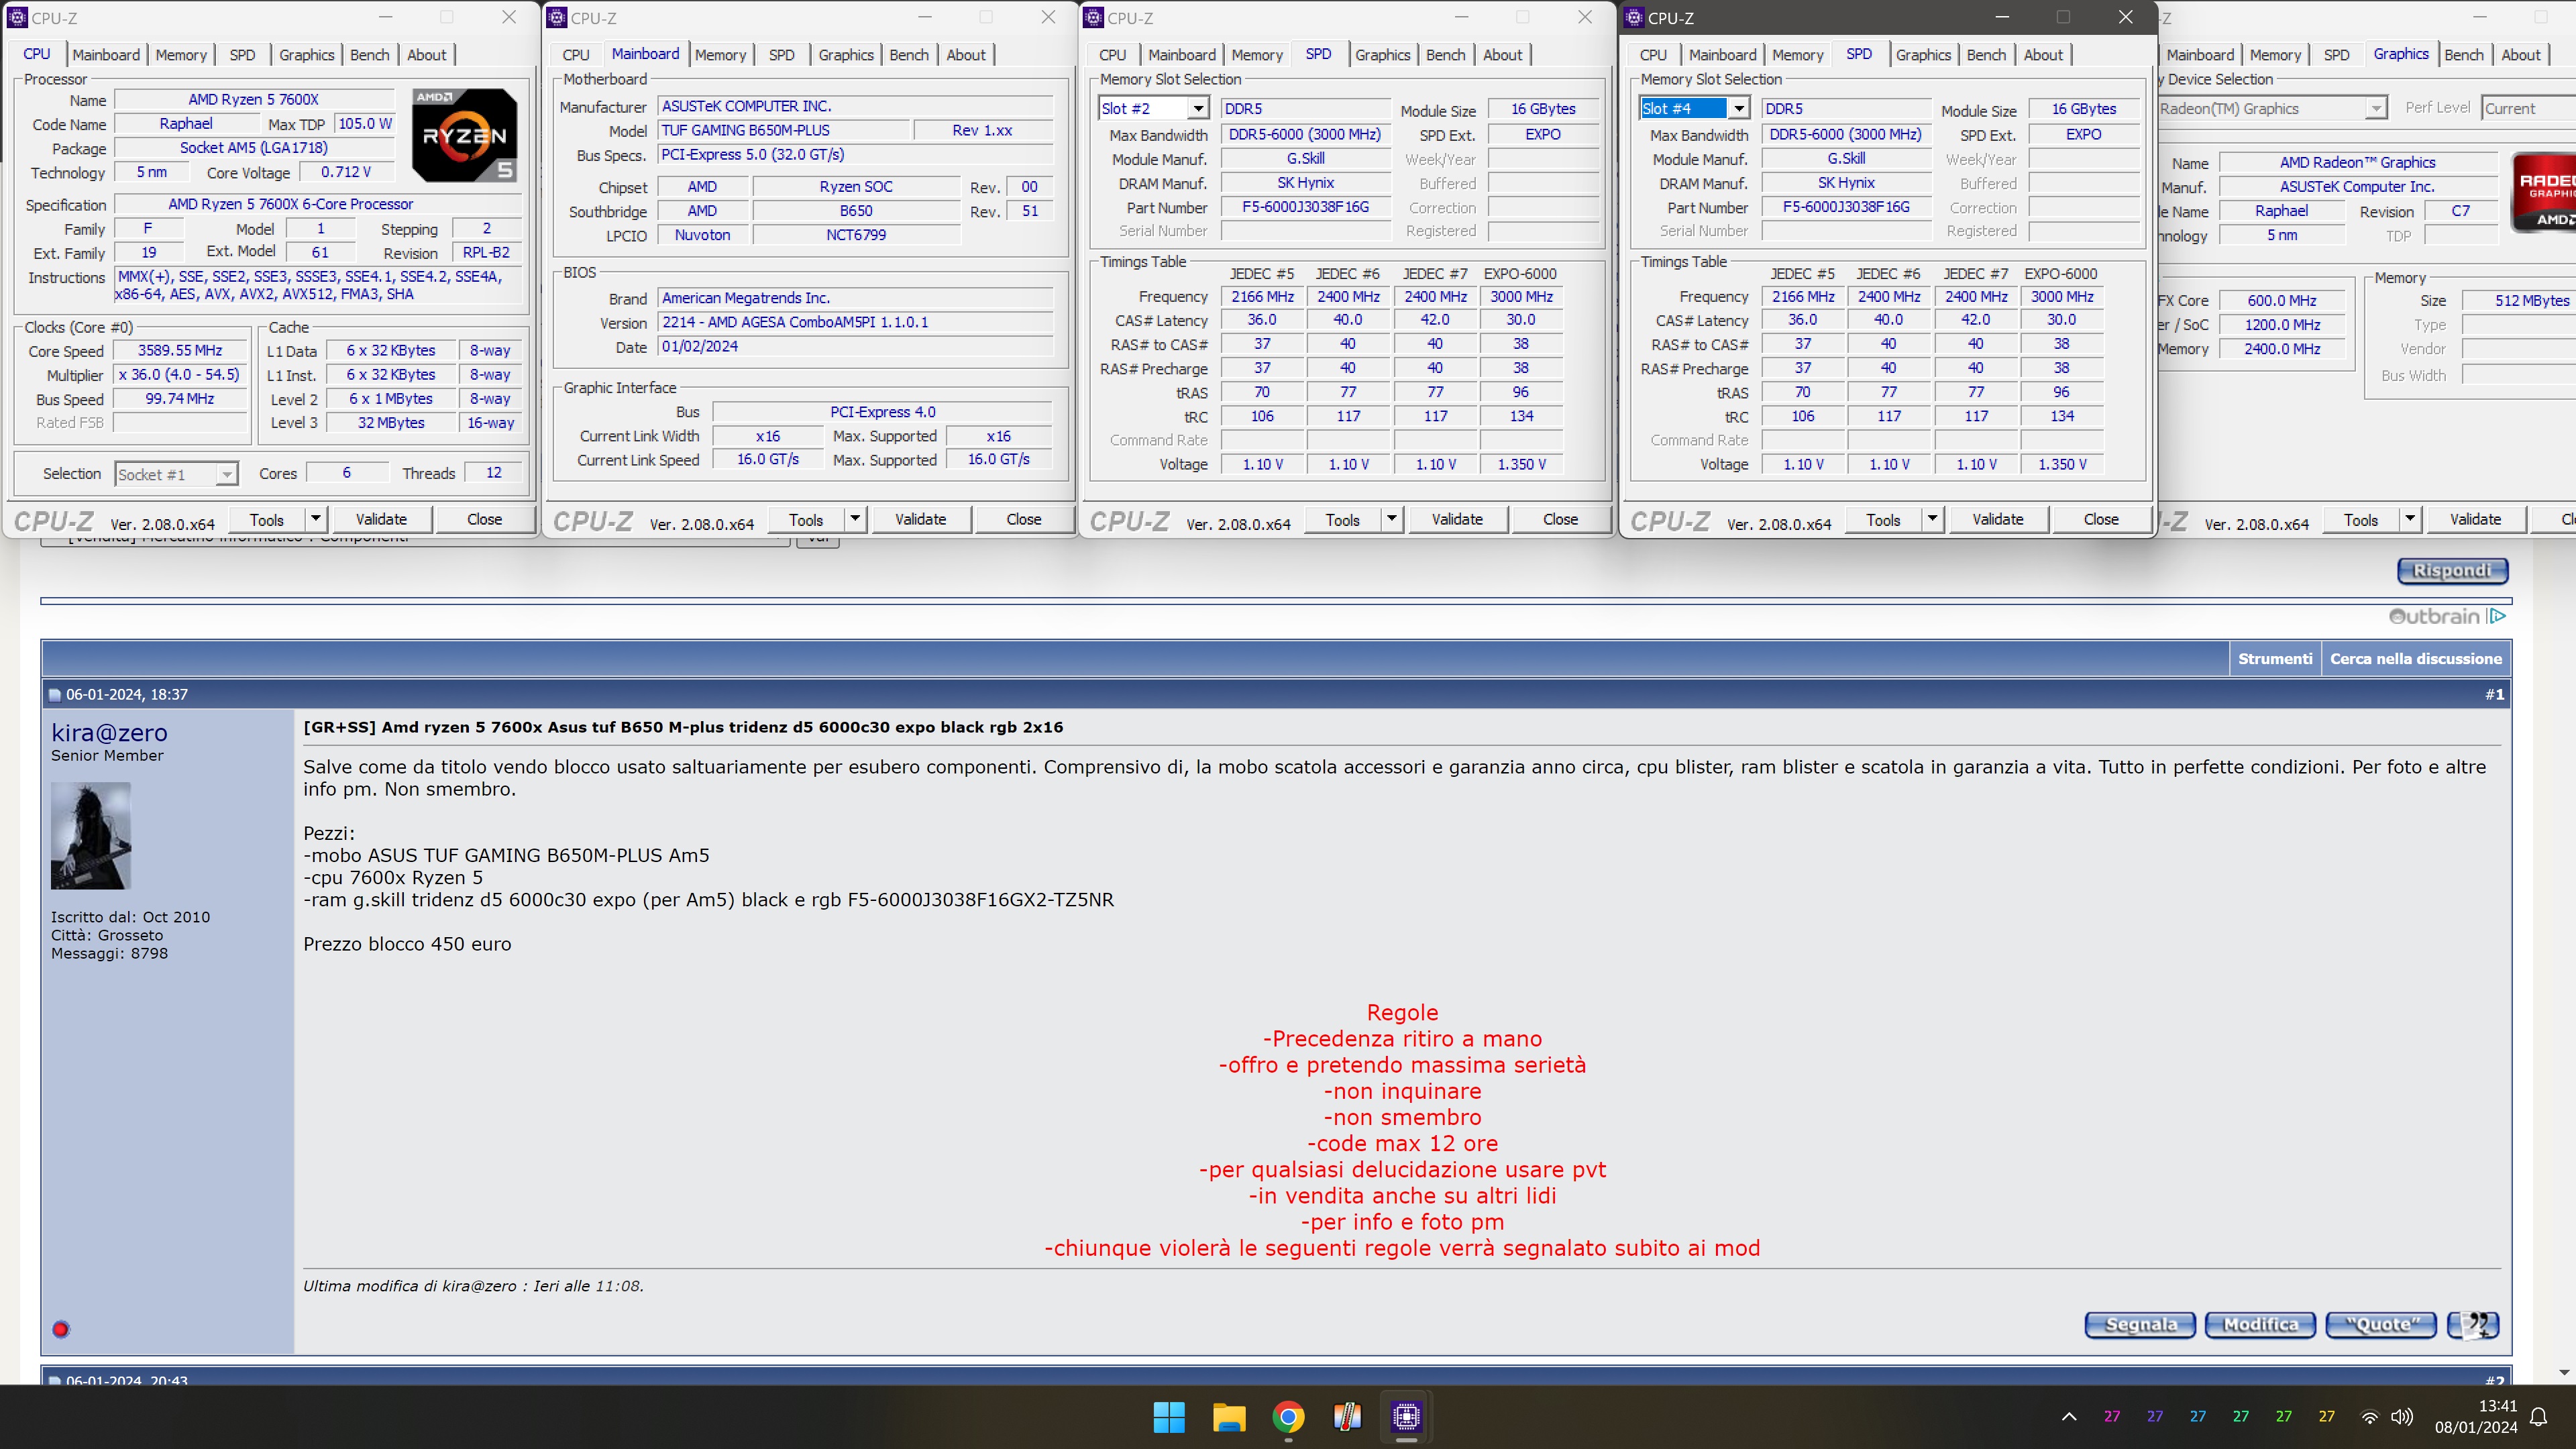The width and height of the screenshot is (2576, 1449).
Task: Click Rispondi reply button
Action: point(2453,571)
